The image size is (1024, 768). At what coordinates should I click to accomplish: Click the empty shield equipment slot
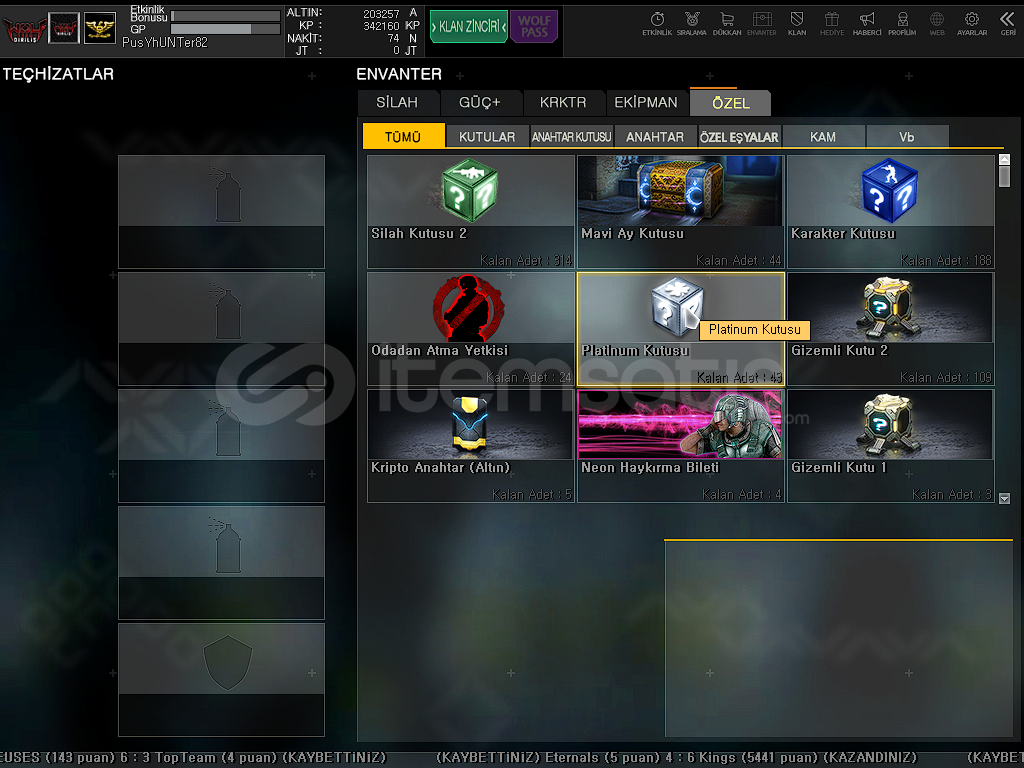coord(221,680)
